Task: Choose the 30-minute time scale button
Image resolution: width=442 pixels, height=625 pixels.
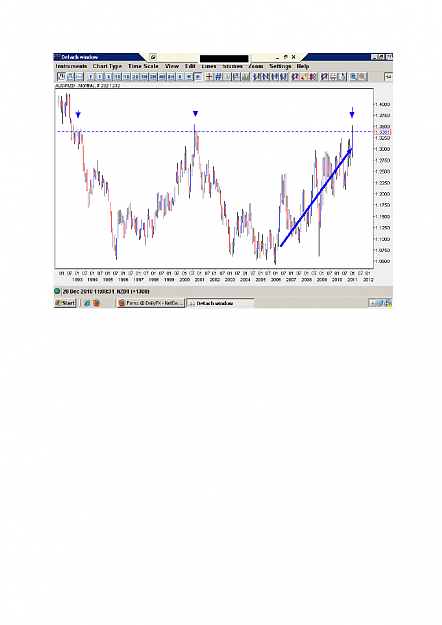Action: (136, 77)
